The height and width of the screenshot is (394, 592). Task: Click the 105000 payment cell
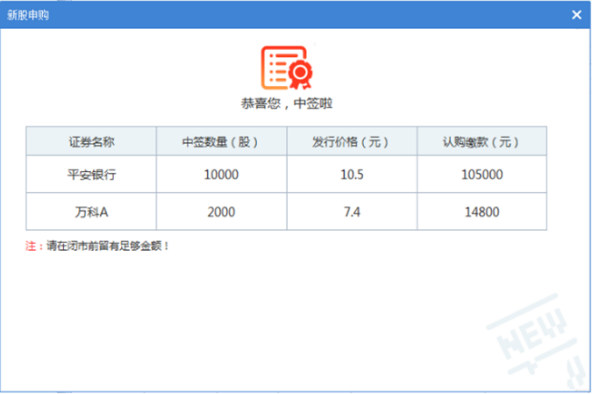coord(482,174)
